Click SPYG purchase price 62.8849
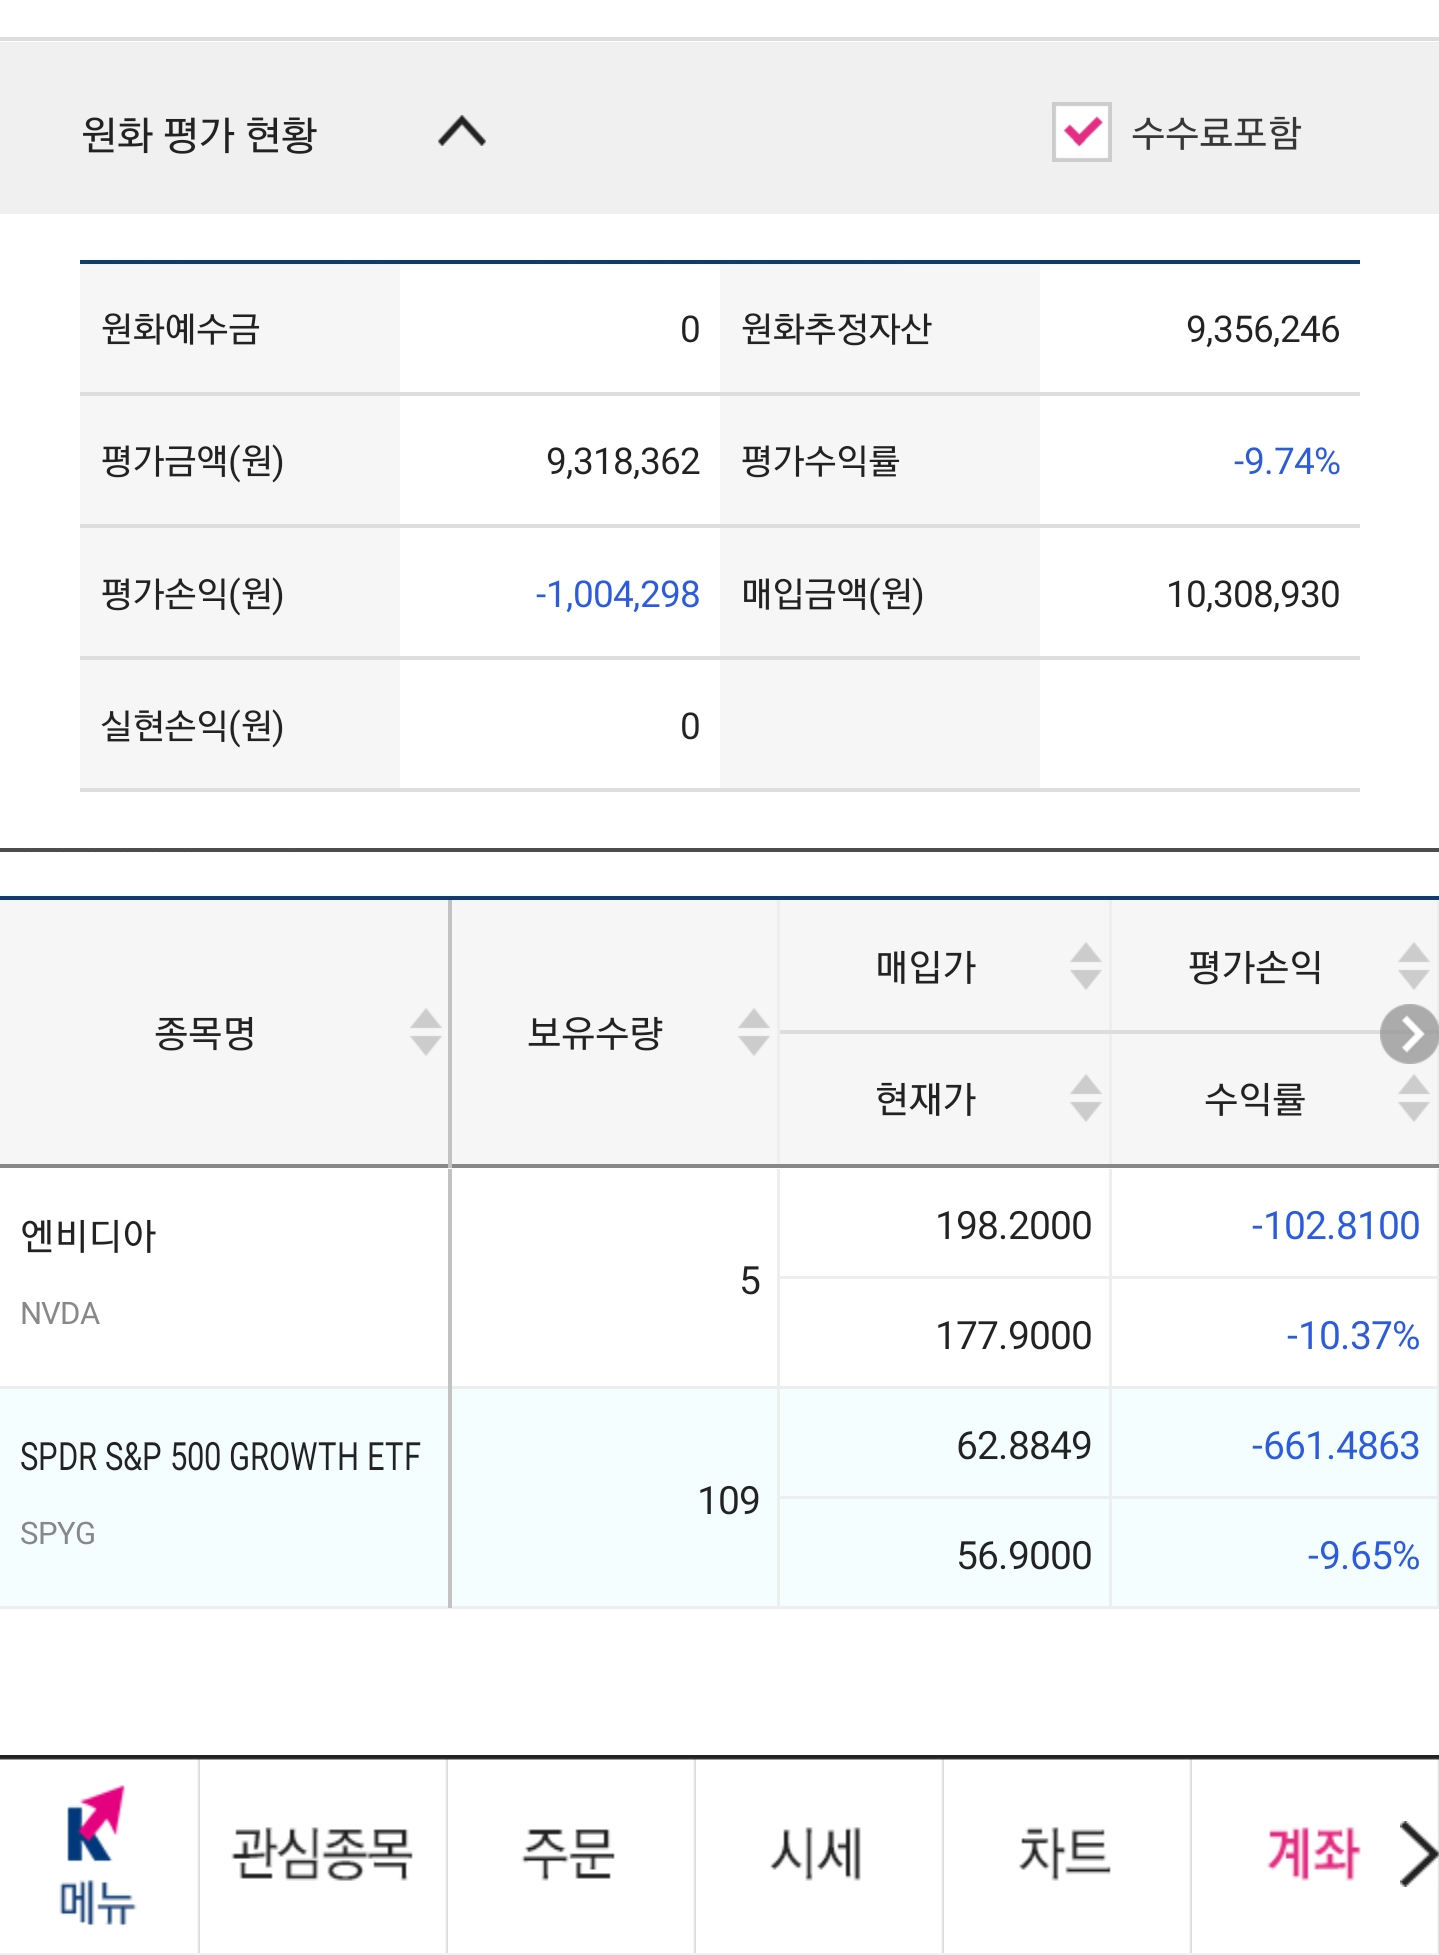 pos(1024,1446)
